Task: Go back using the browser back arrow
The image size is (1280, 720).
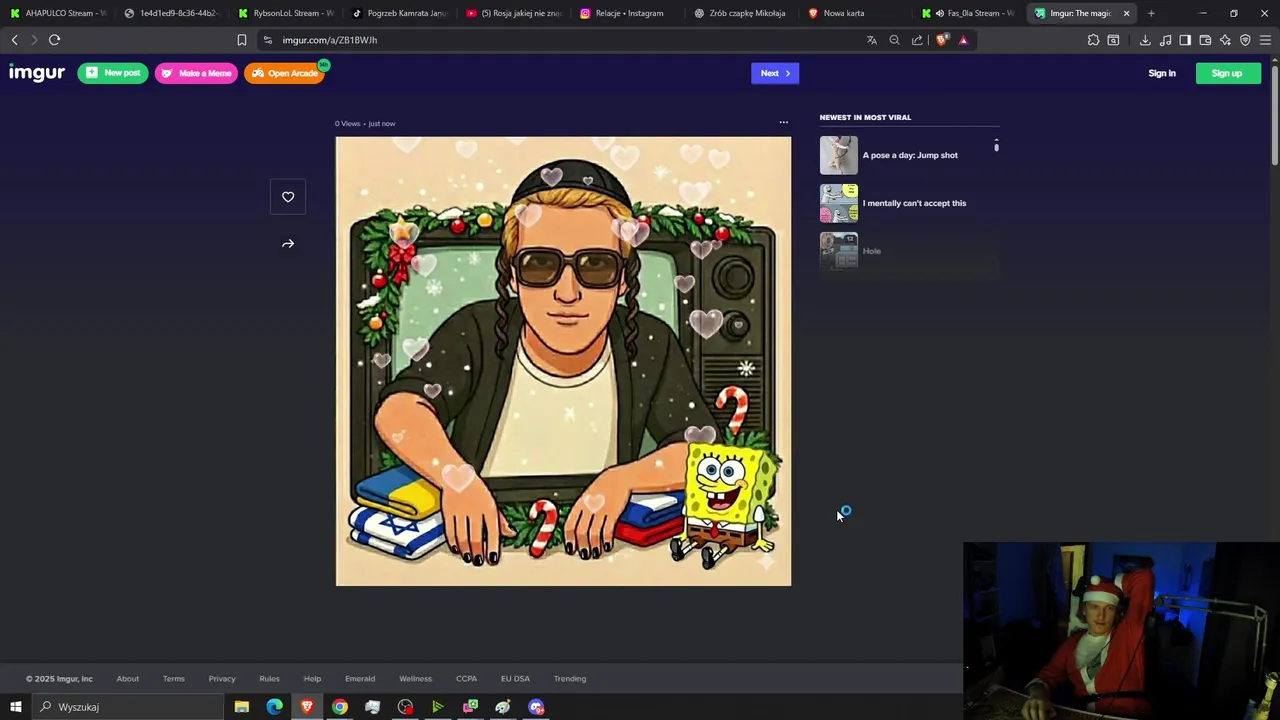Action: (14, 40)
